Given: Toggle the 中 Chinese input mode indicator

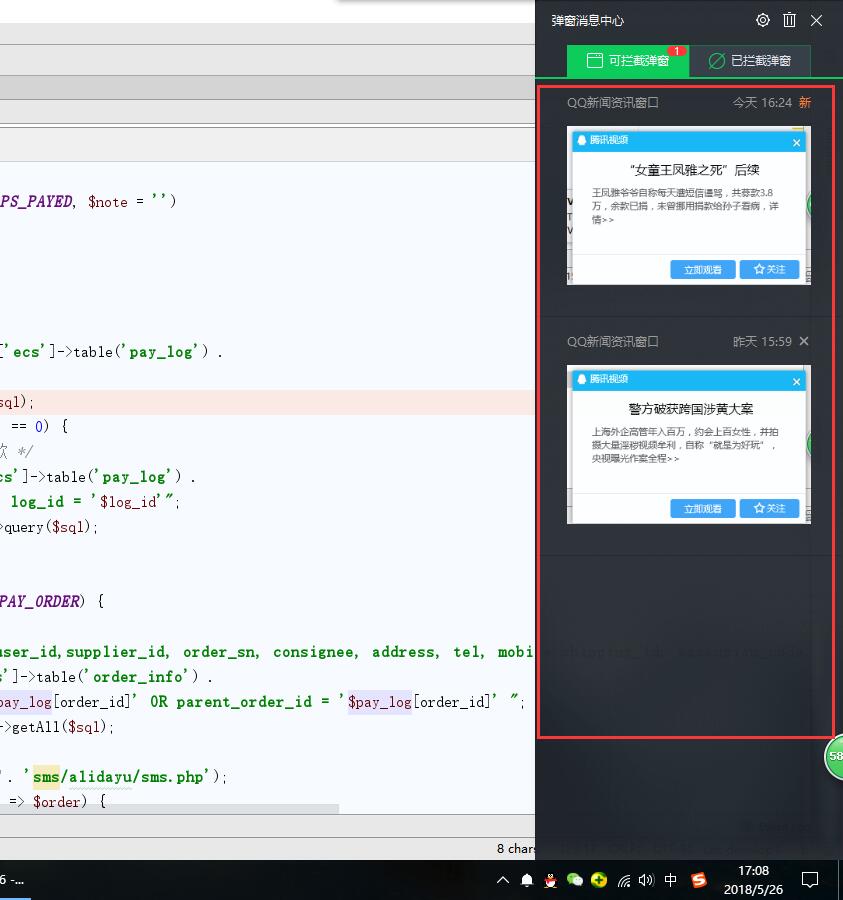Looking at the screenshot, I should tap(671, 880).
